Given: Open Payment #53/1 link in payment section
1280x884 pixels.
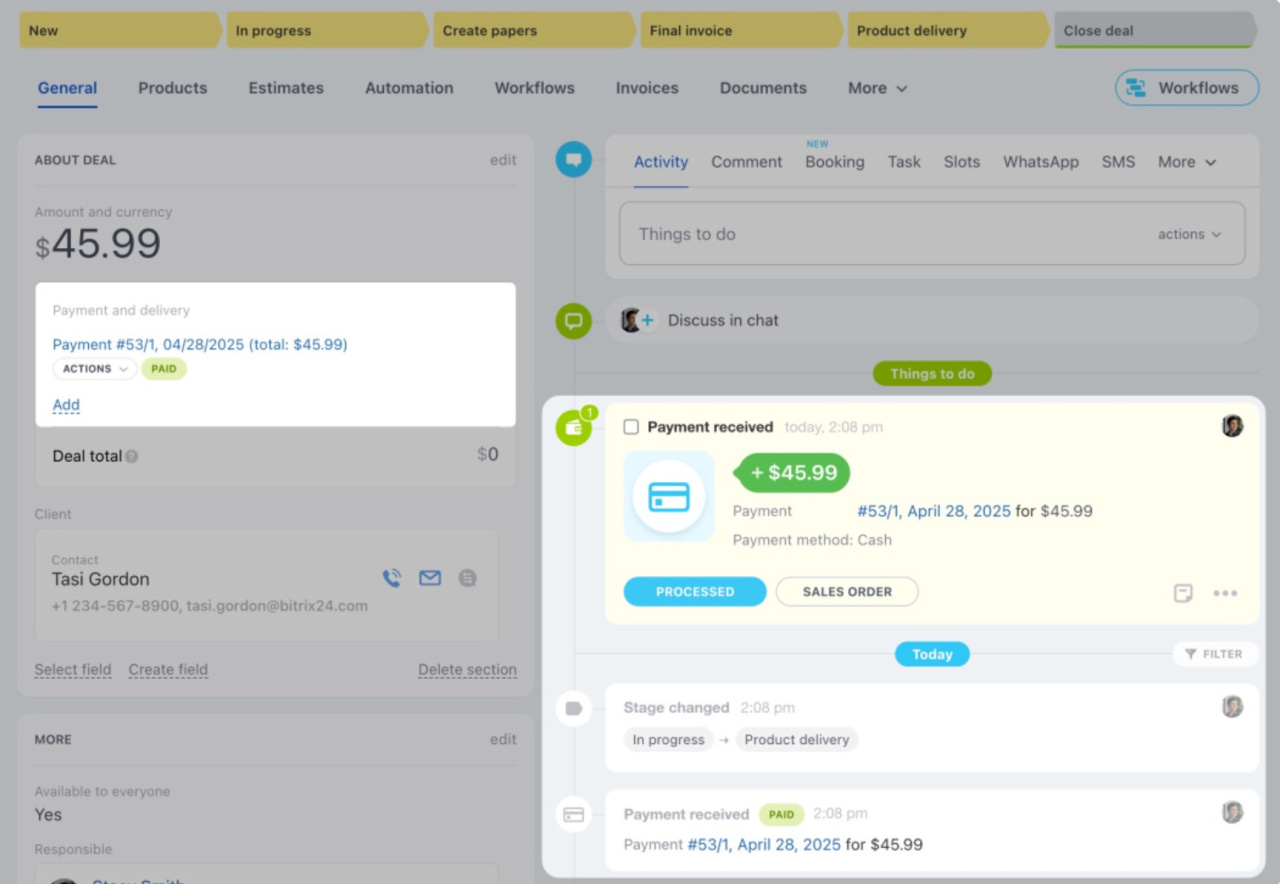Looking at the screenshot, I should (x=200, y=344).
